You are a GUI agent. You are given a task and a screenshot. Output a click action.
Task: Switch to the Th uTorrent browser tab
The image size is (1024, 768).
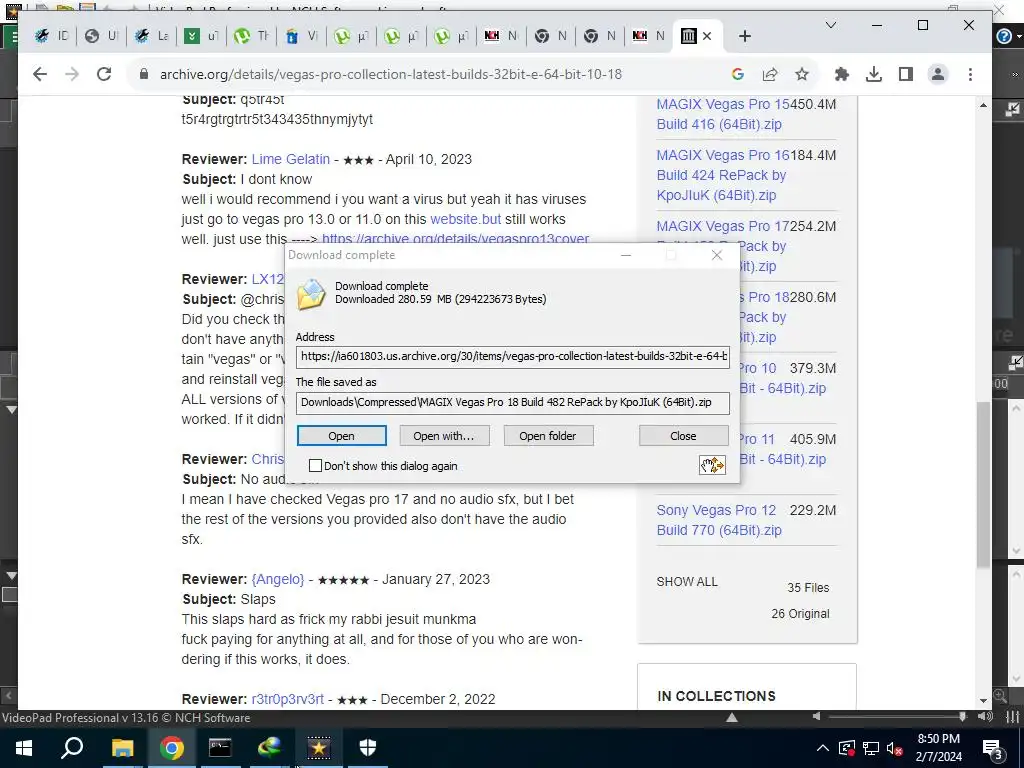[251, 36]
